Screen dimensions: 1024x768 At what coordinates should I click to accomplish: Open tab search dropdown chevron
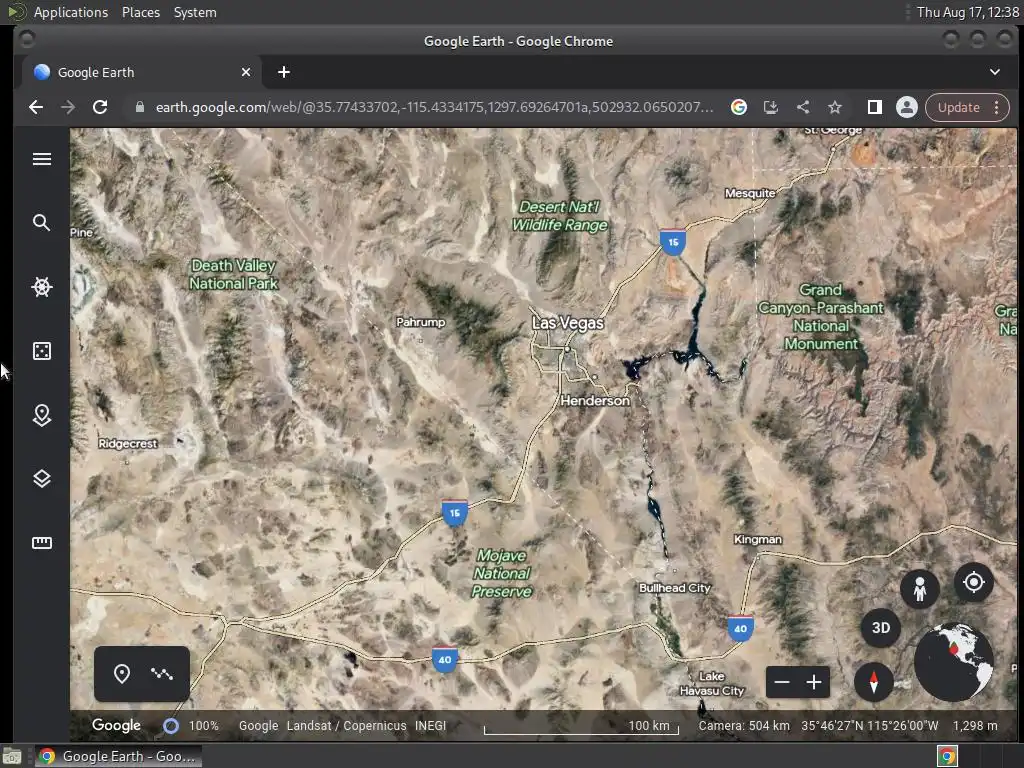pyautogui.click(x=995, y=72)
